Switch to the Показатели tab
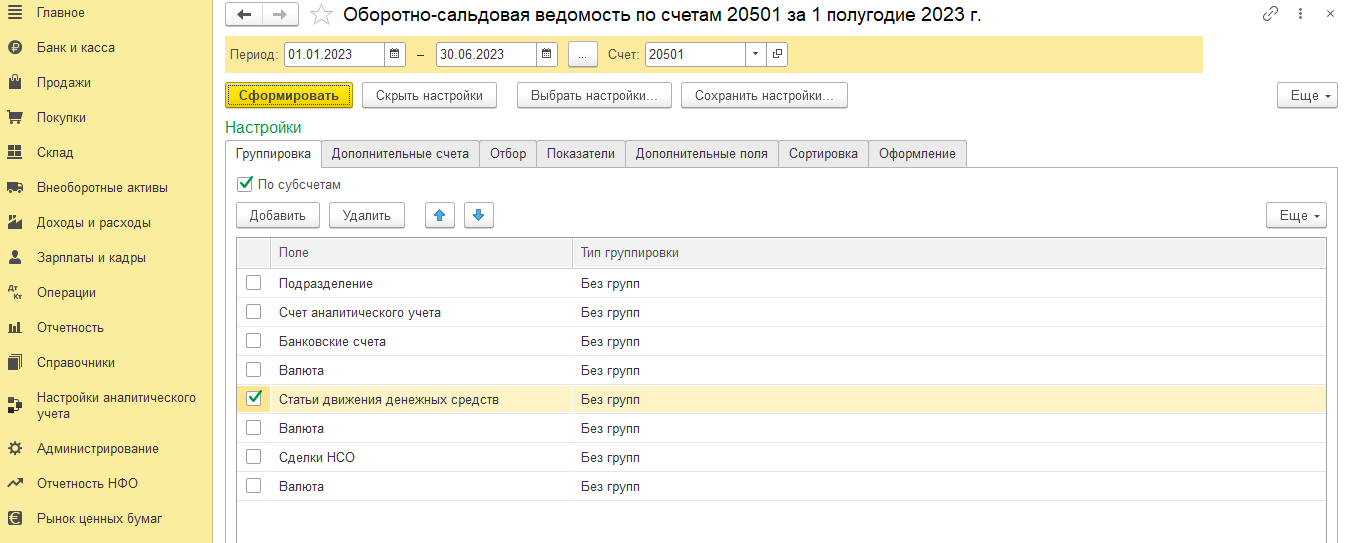This screenshot has width=1355, height=543. point(581,154)
